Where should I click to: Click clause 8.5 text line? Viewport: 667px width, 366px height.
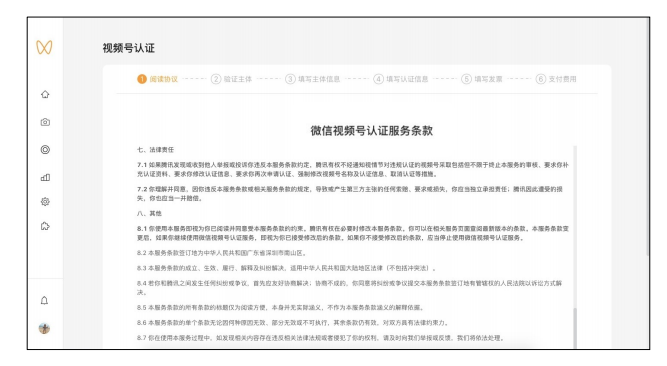[x=281, y=307]
